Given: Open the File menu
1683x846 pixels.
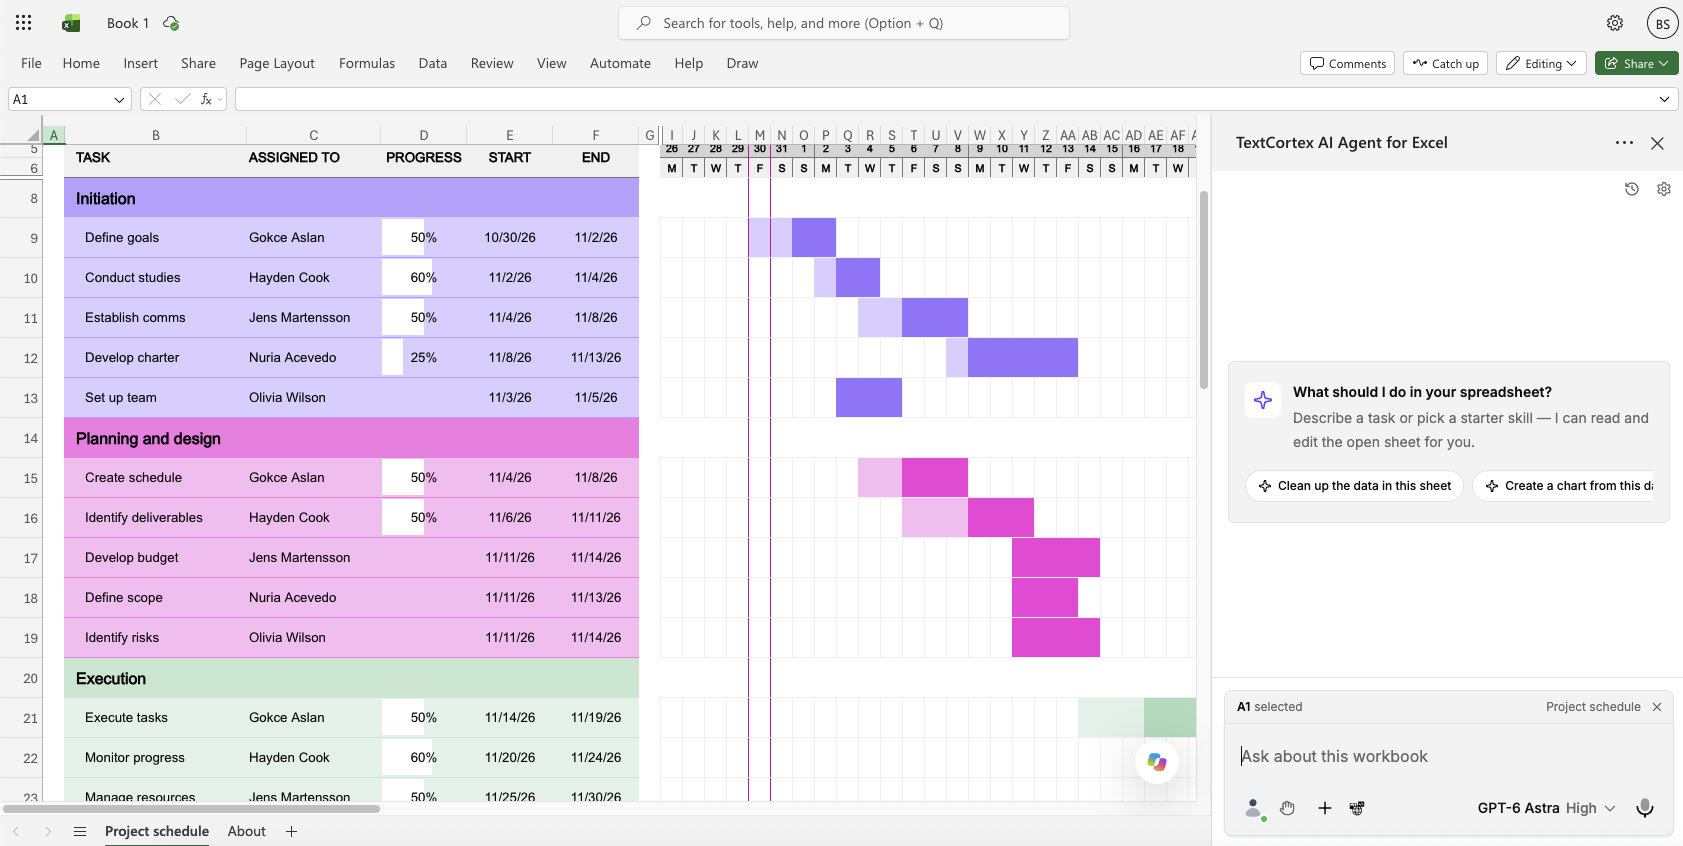Looking at the screenshot, I should pyautogui.click(x=32, y=63).
